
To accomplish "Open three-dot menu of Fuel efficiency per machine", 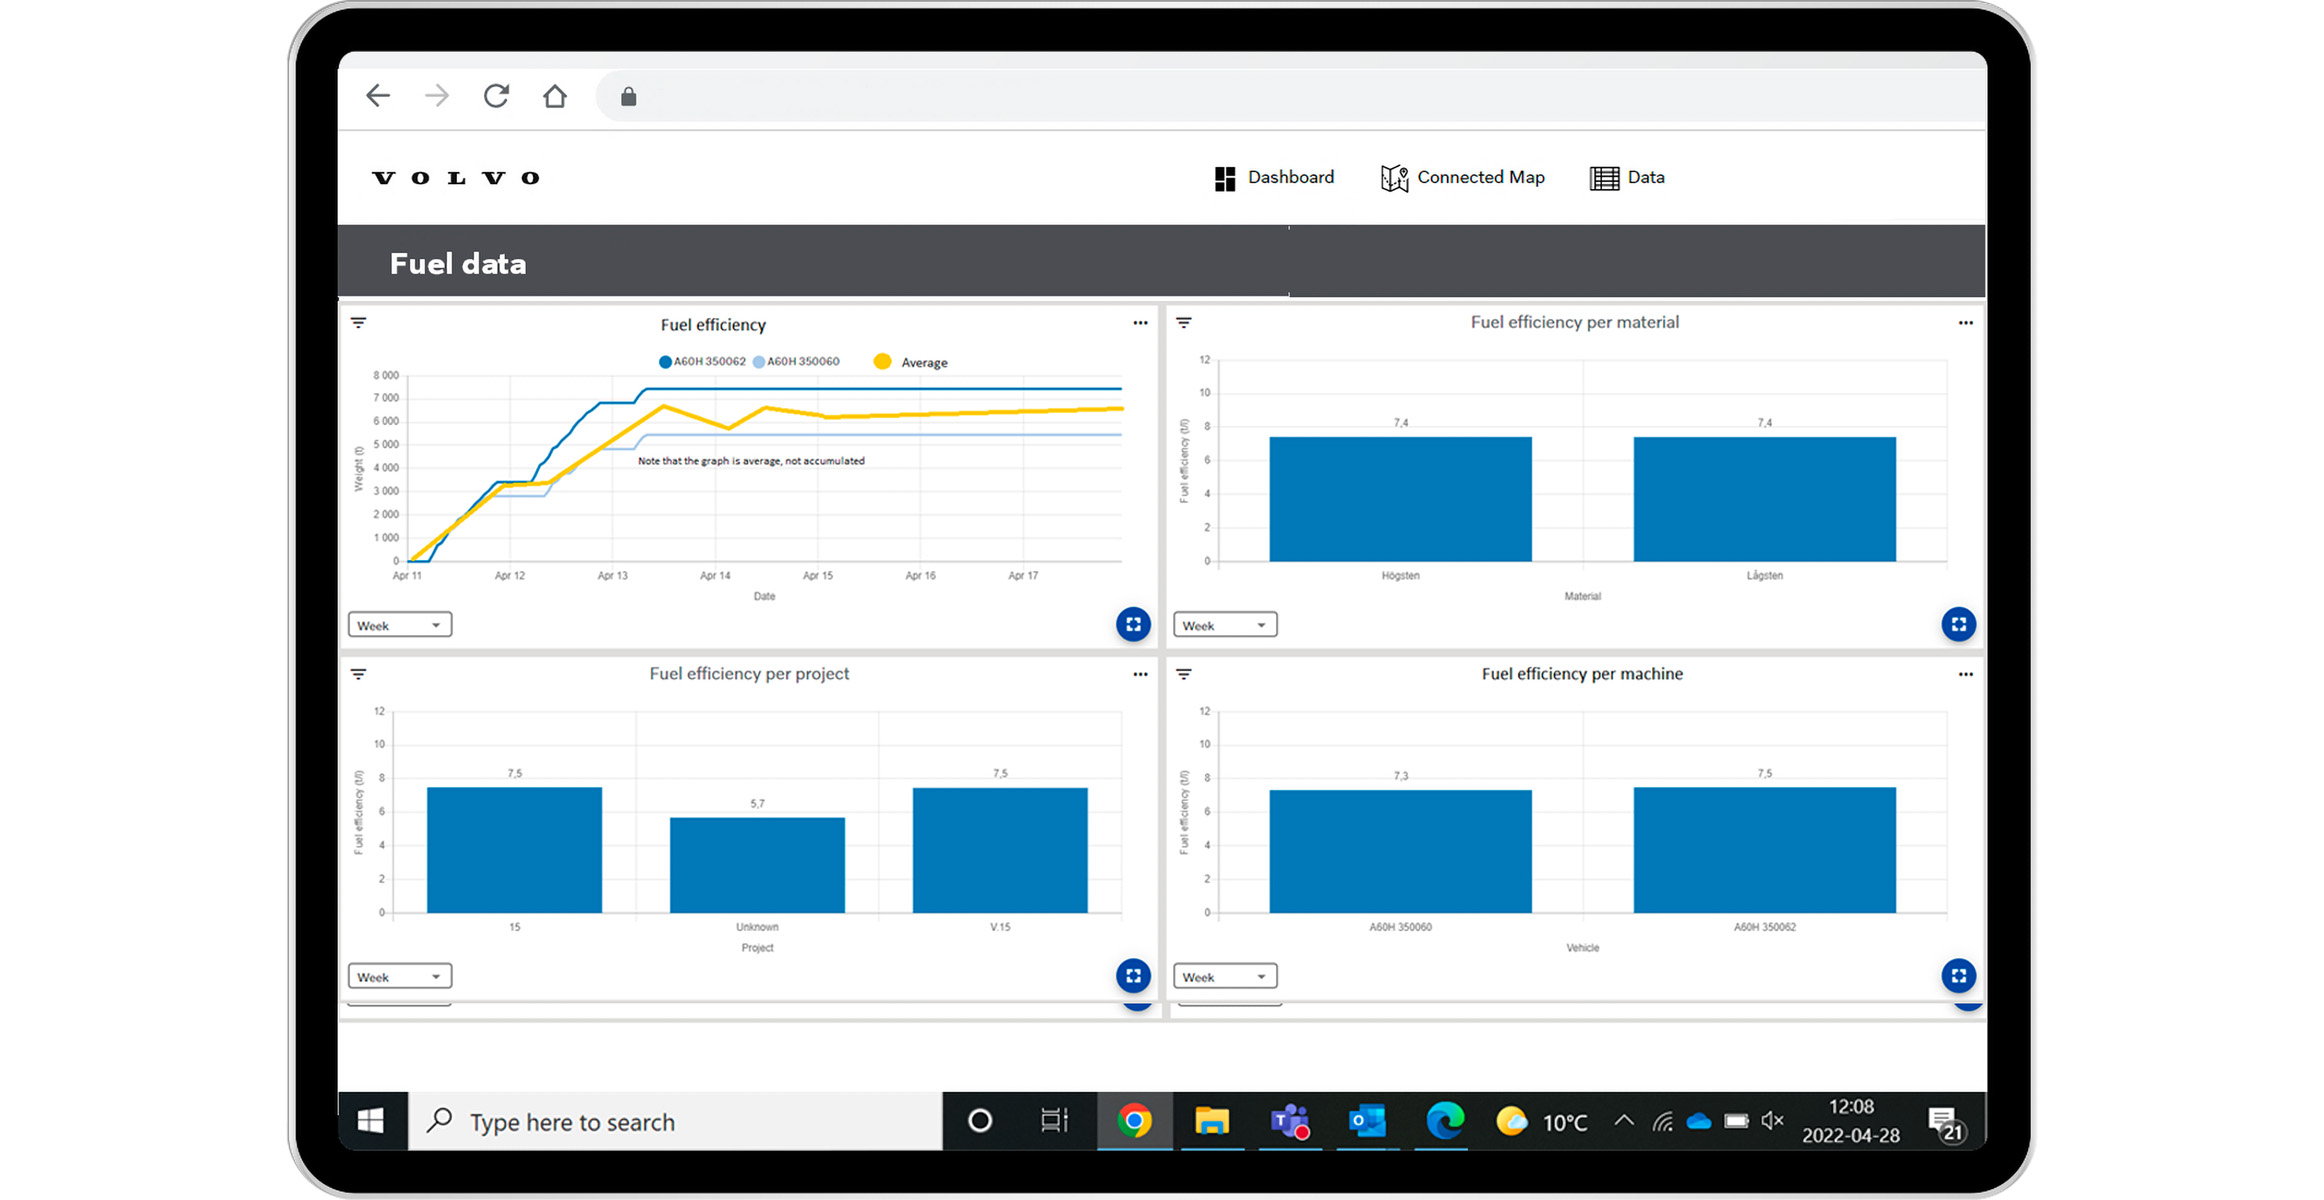I will pos(1965,675).
